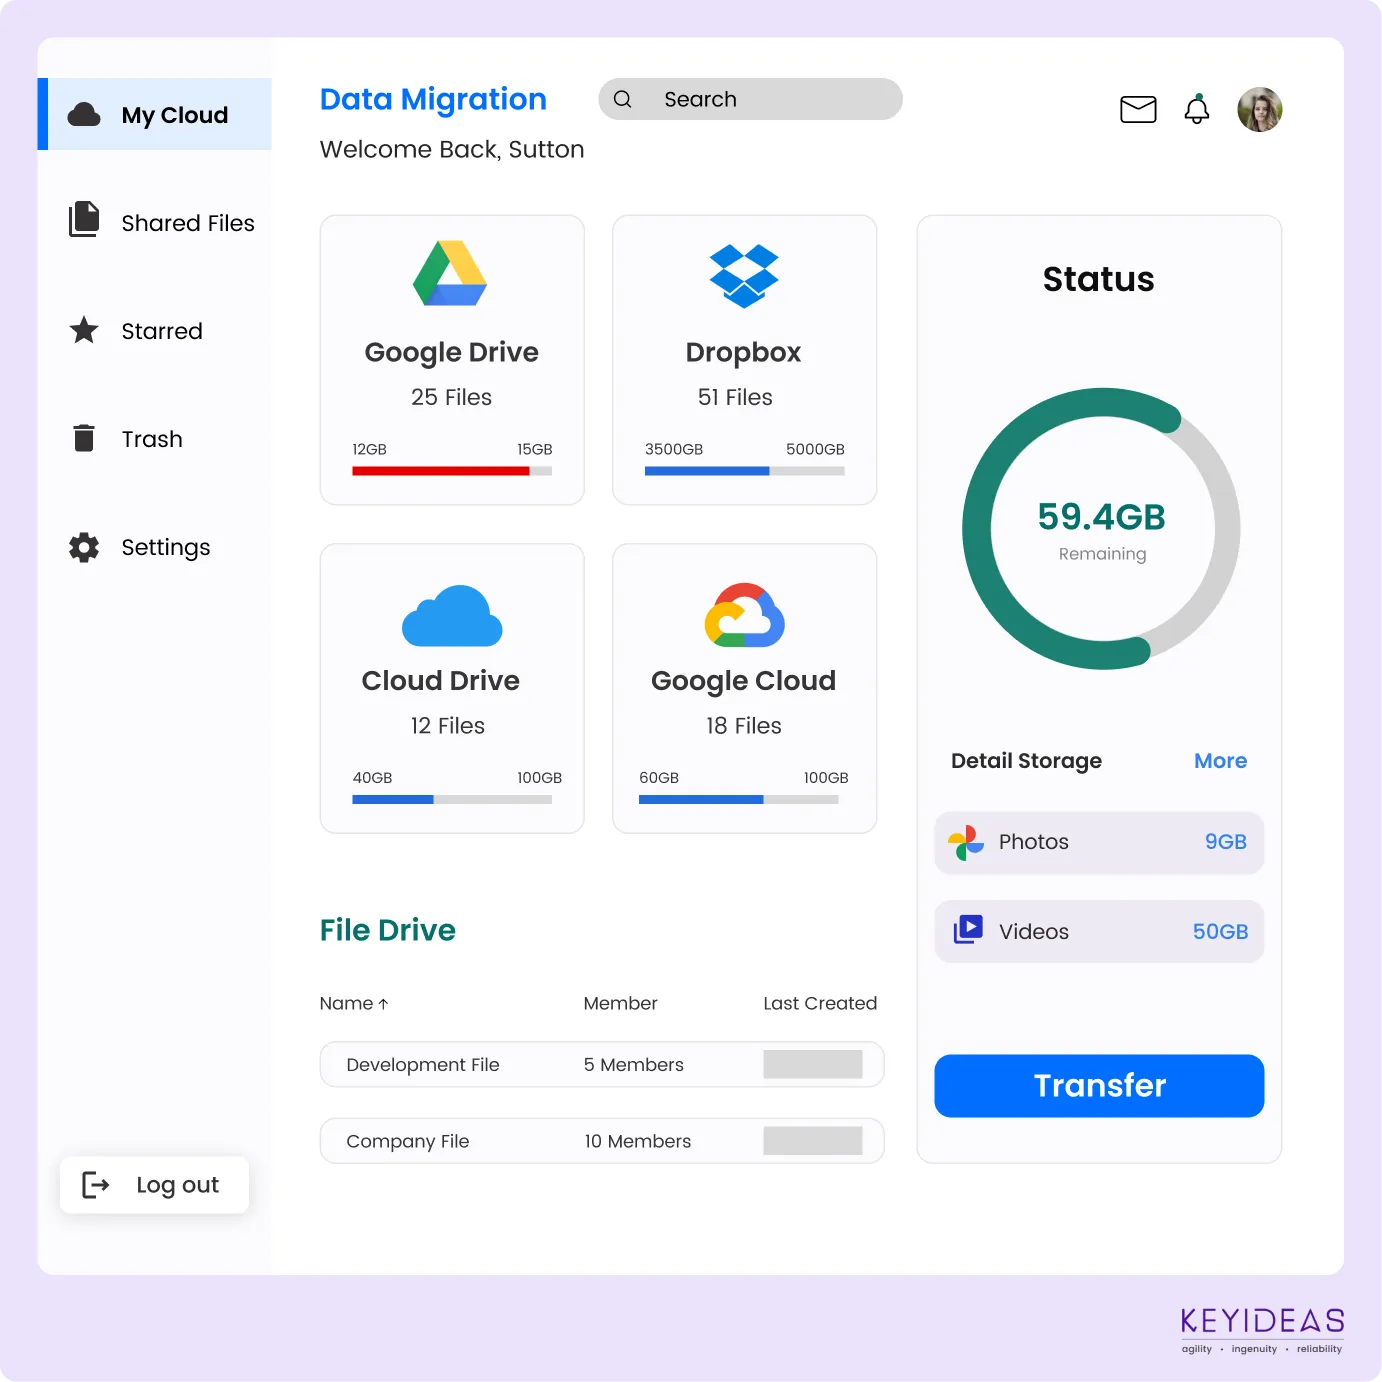Click the 51 Files label
1382x1382 pixels.
pyautogui.click(x=735, y=397)
